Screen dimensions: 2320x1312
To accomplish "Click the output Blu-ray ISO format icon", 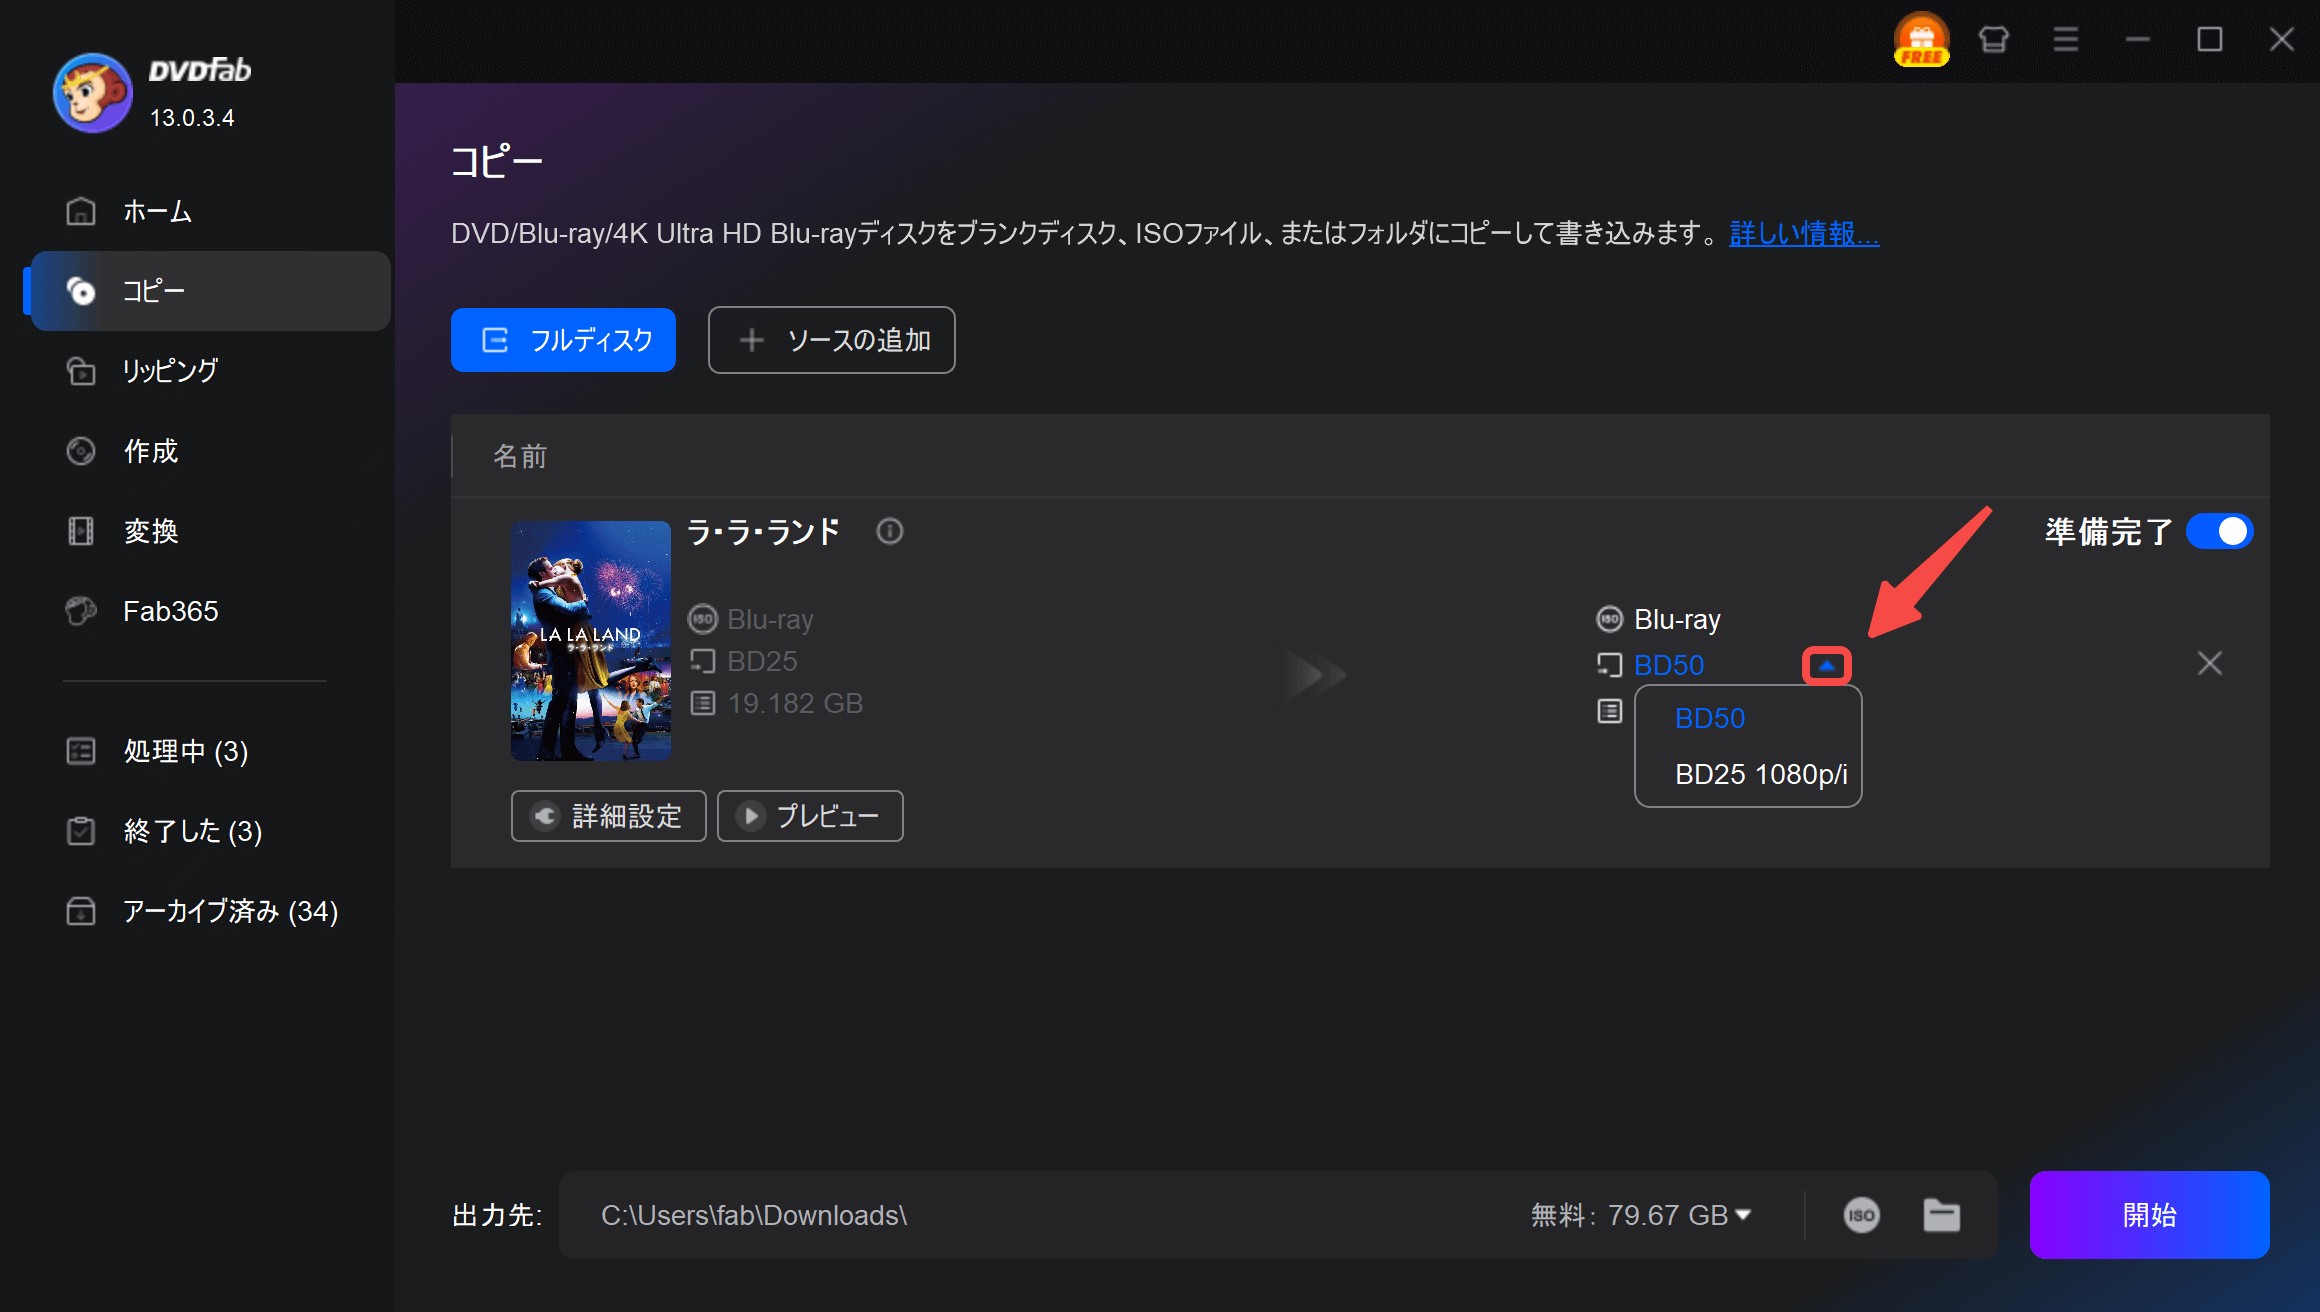I will tap(1609, 619).
